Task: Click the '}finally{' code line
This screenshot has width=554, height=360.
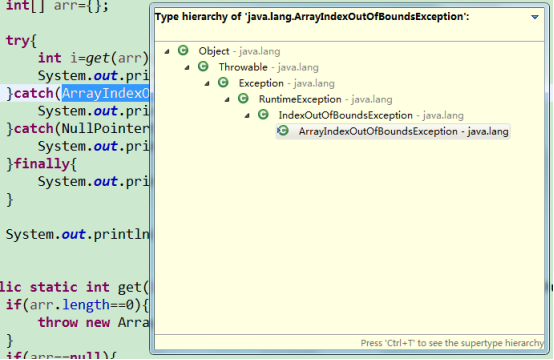Action: [41, 164]
